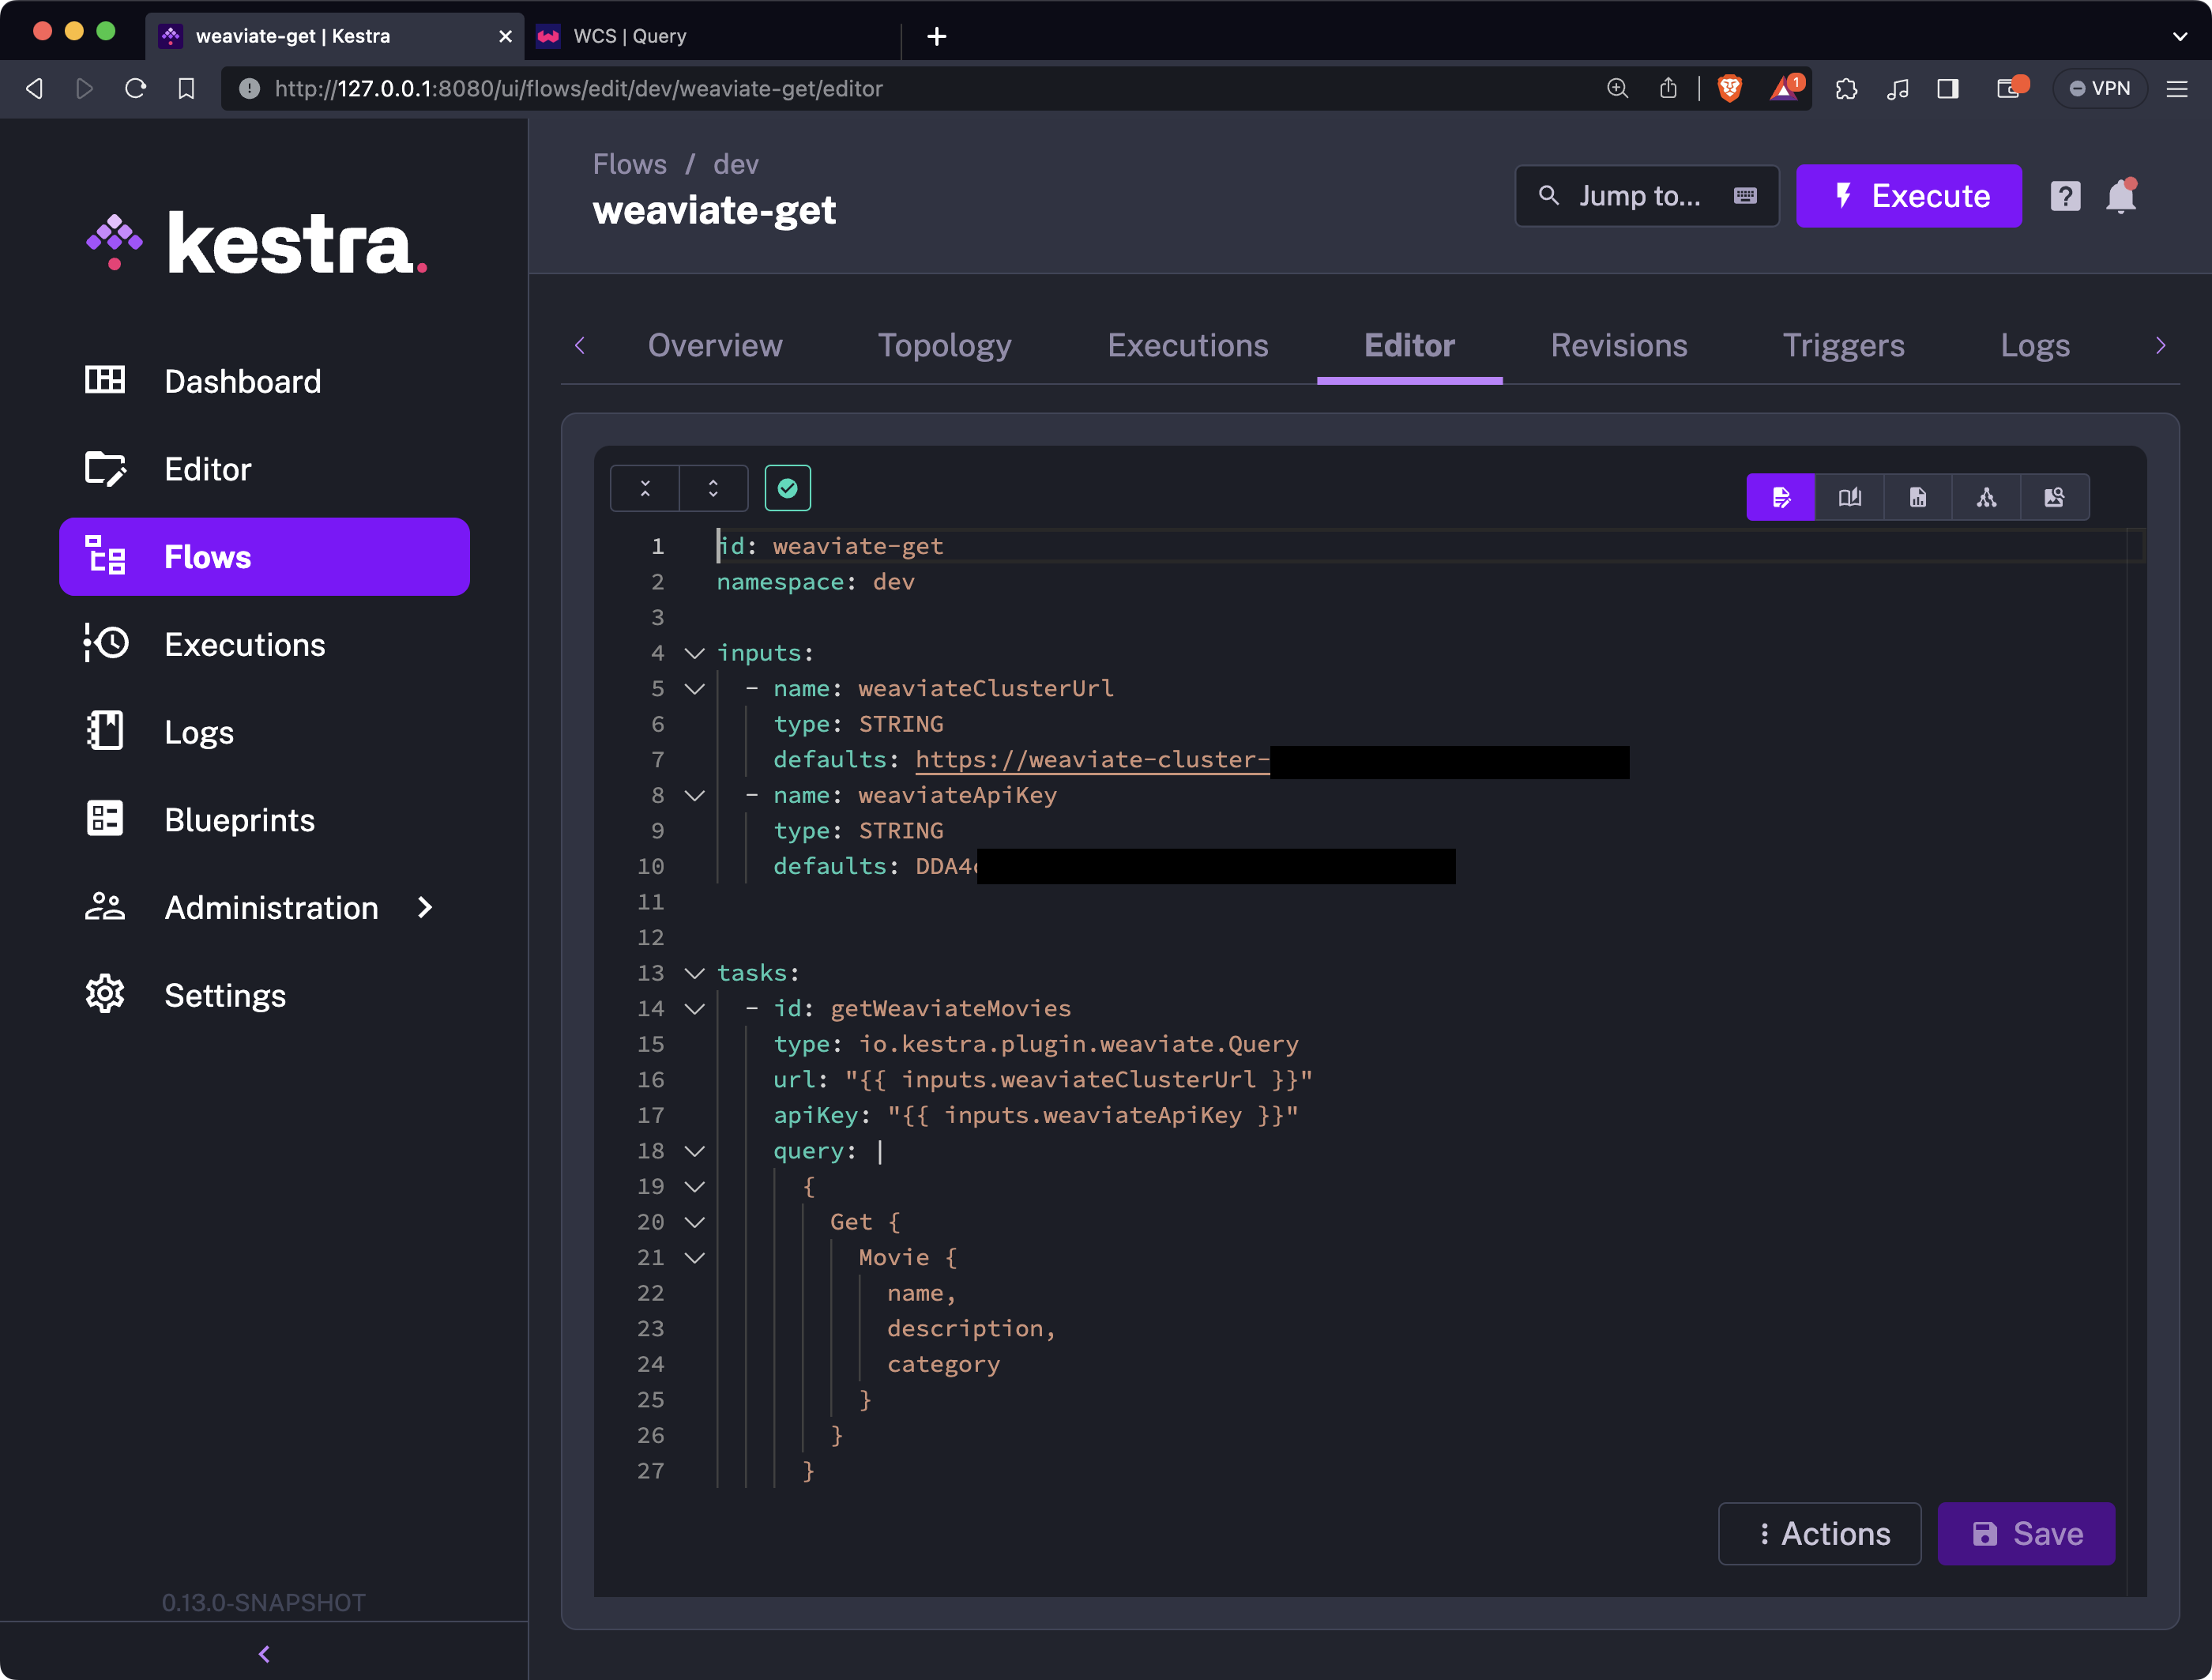This screenshot has height=1680, width=2212.
Task: Click the fold-all code arrows button
Action: [645, 488]
